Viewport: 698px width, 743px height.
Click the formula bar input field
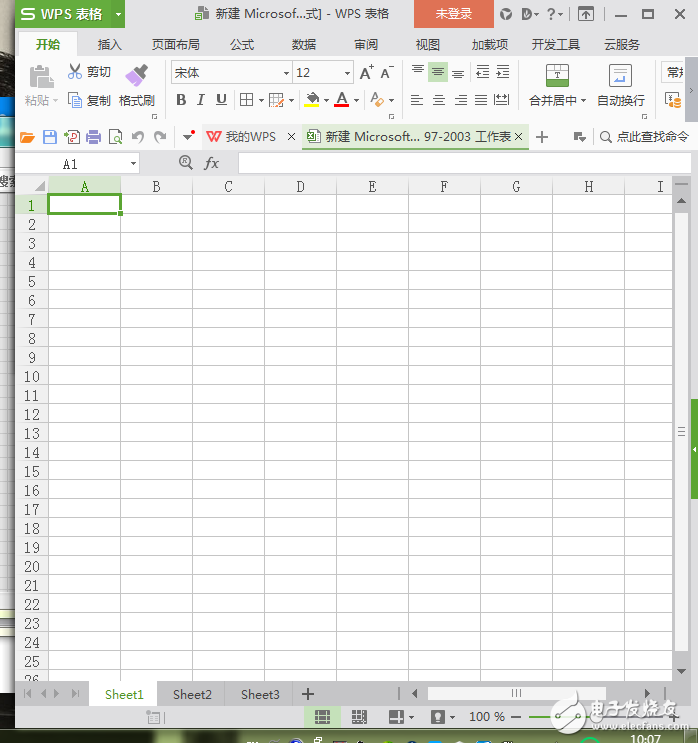(x=464, y=163)
